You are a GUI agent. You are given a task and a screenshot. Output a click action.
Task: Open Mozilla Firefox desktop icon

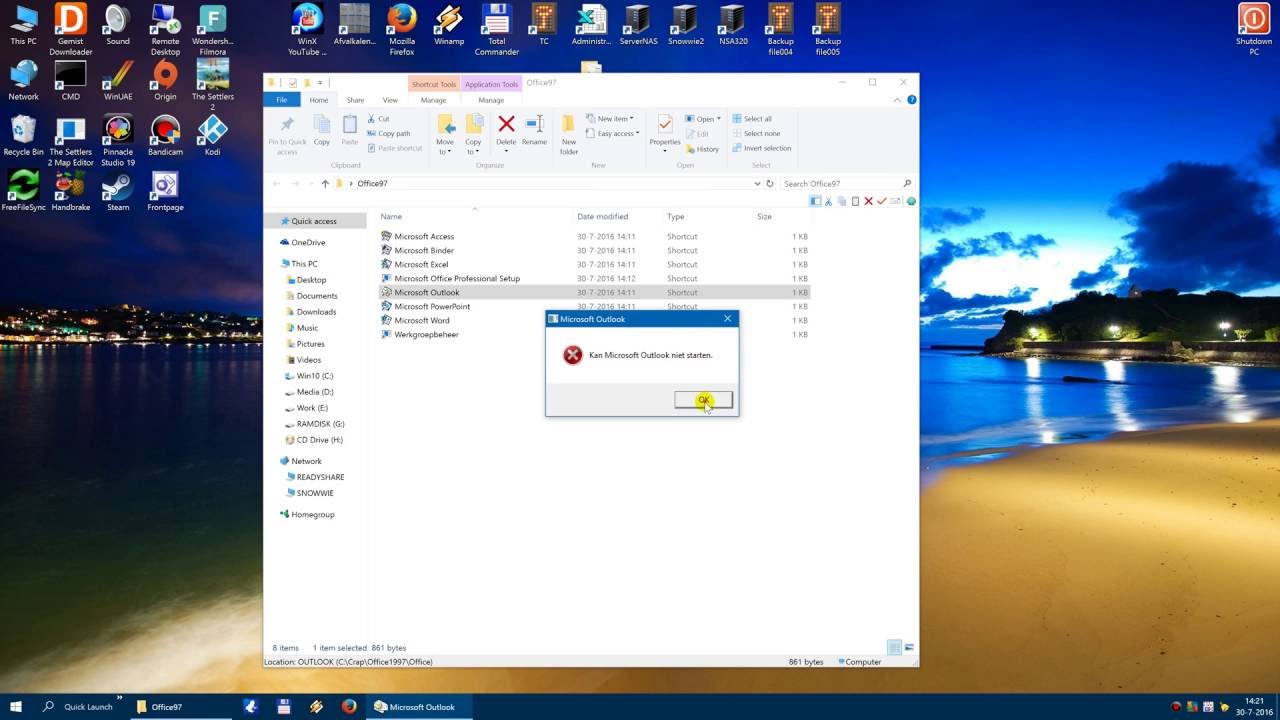click(x=401, y=30)
